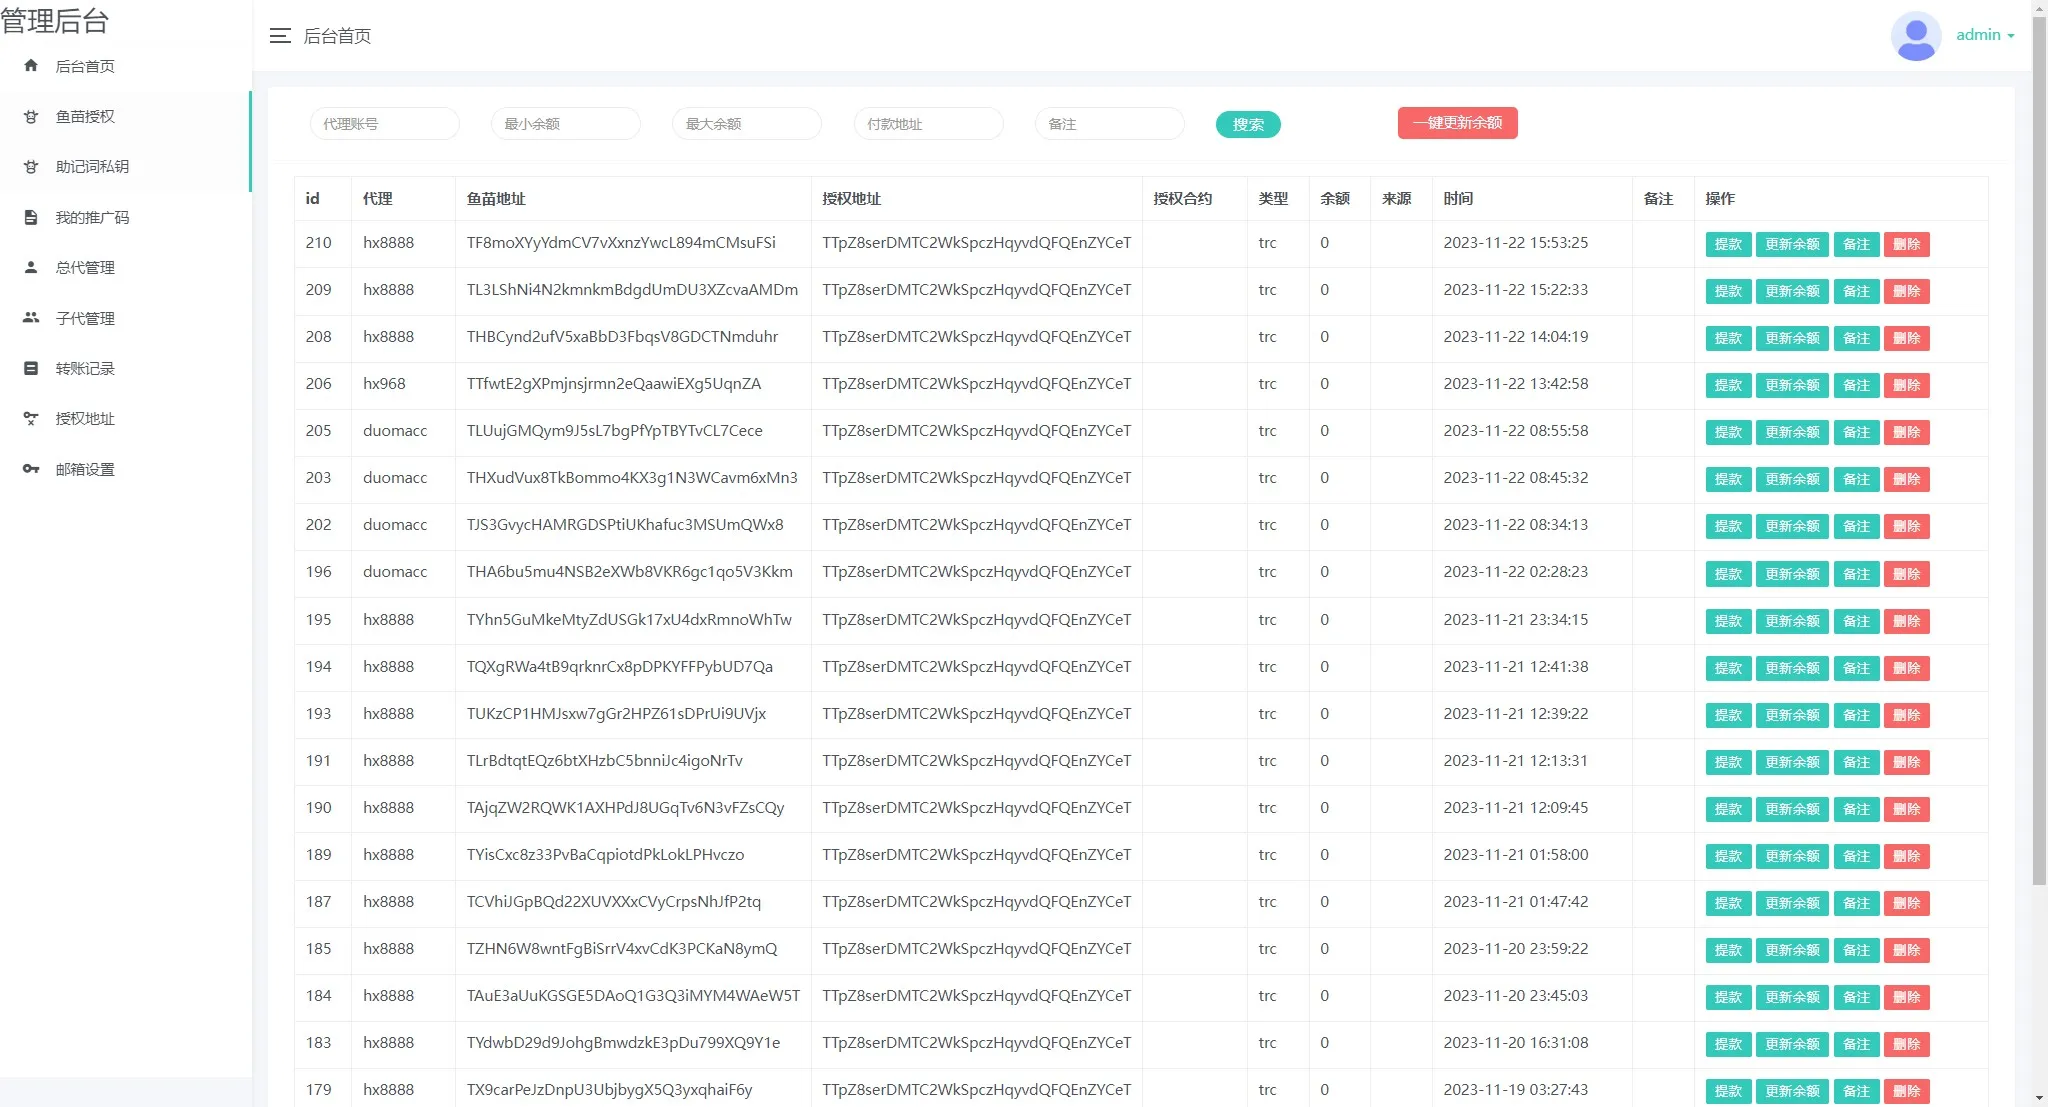Click 提款 button for row id 210

click(x=1727, y=244)
